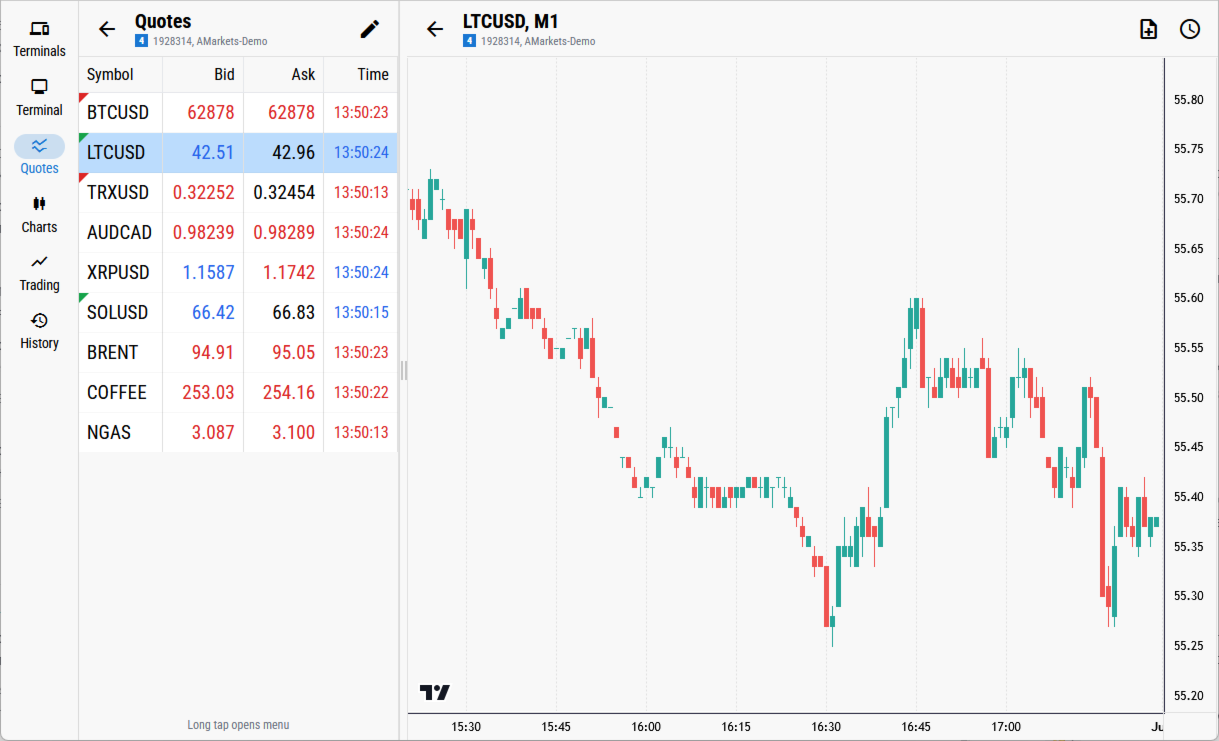This screenshot has height=741, width=1219.
Task: Open the clock timeframe icon
Action: 1189,29
